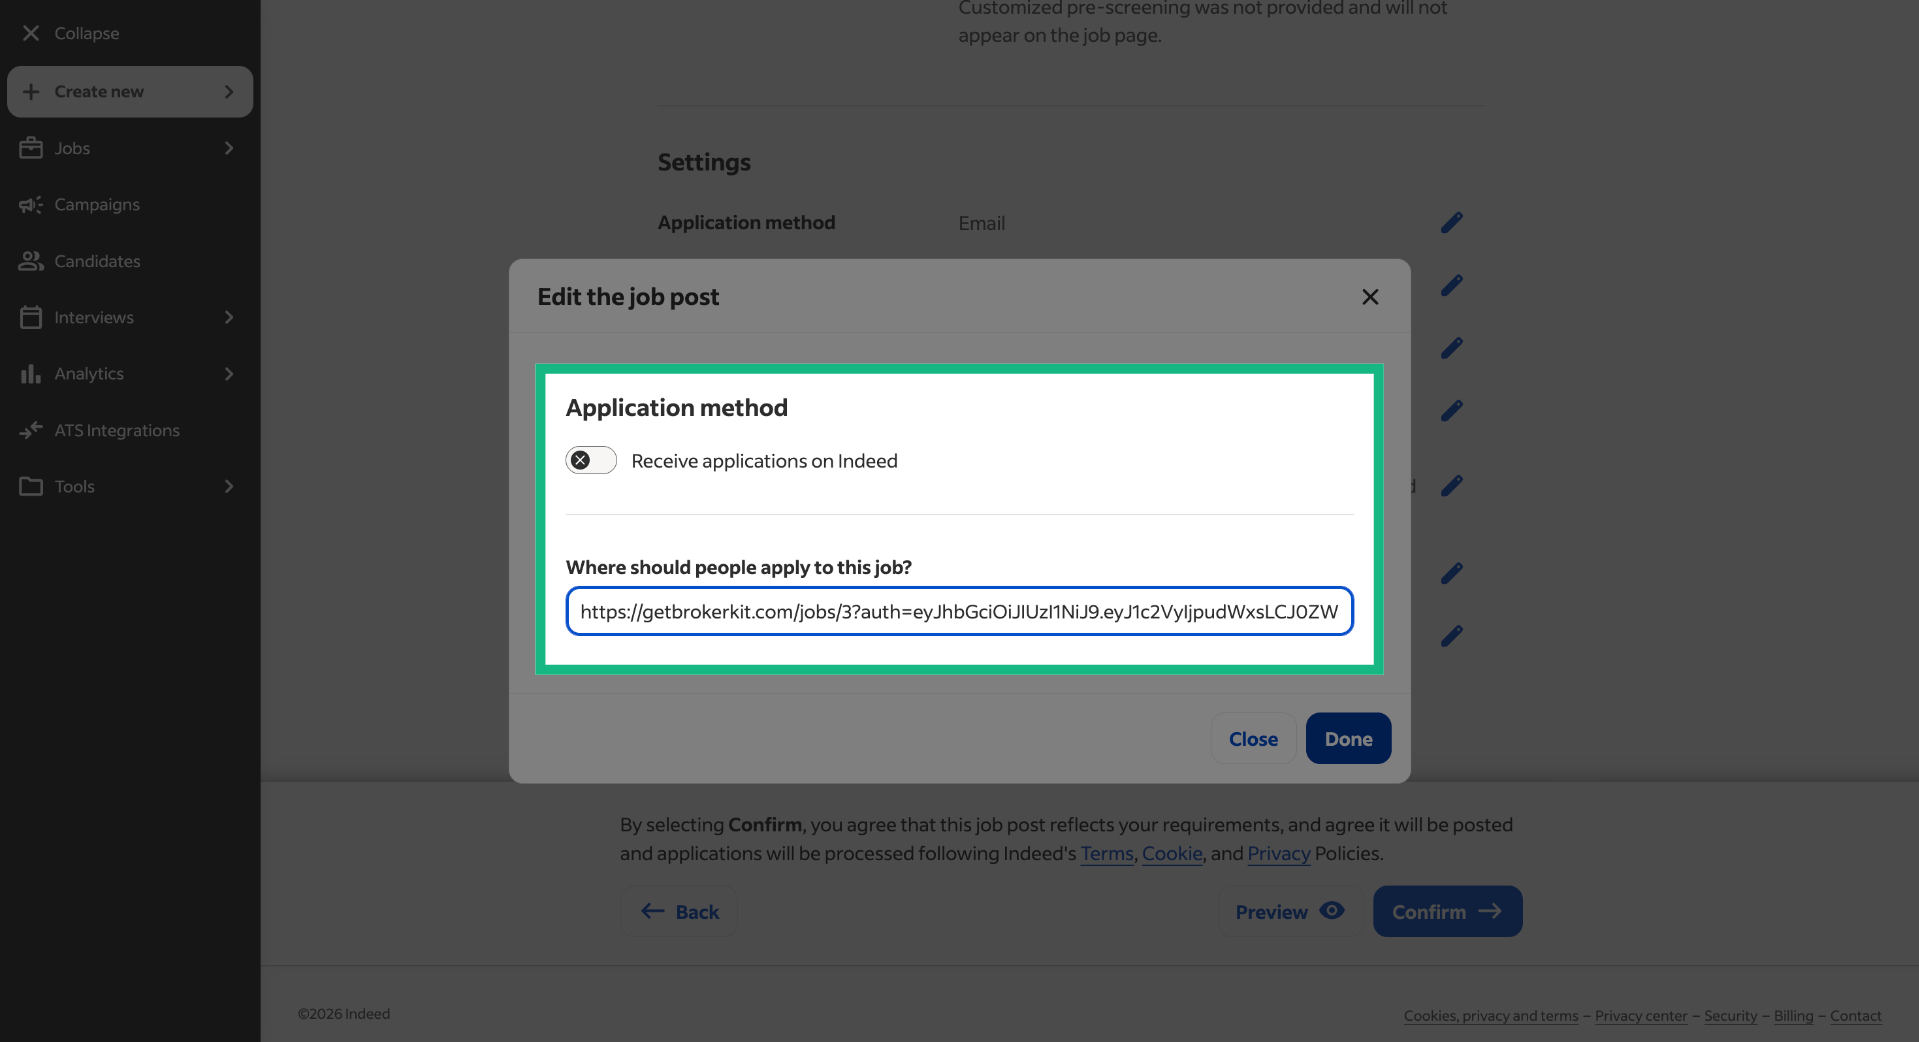Open Indeed's Terms link
This screenshot has width=1919, height=1042.
[1106, 853]
